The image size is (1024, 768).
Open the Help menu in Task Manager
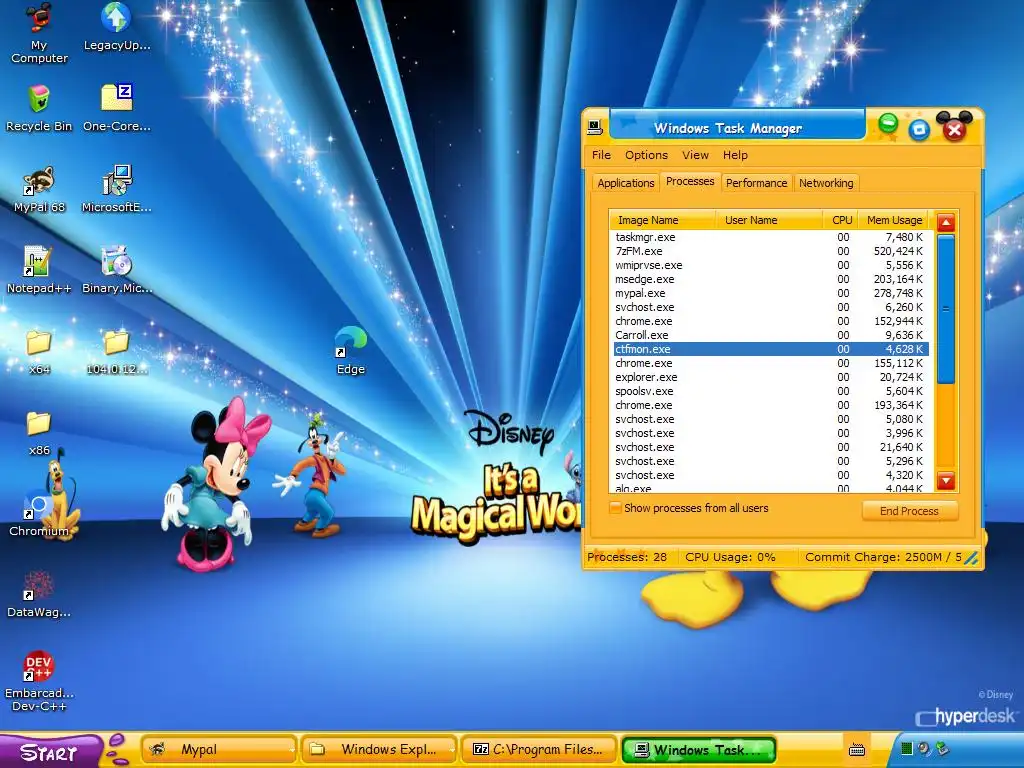[x=735, y=155]
